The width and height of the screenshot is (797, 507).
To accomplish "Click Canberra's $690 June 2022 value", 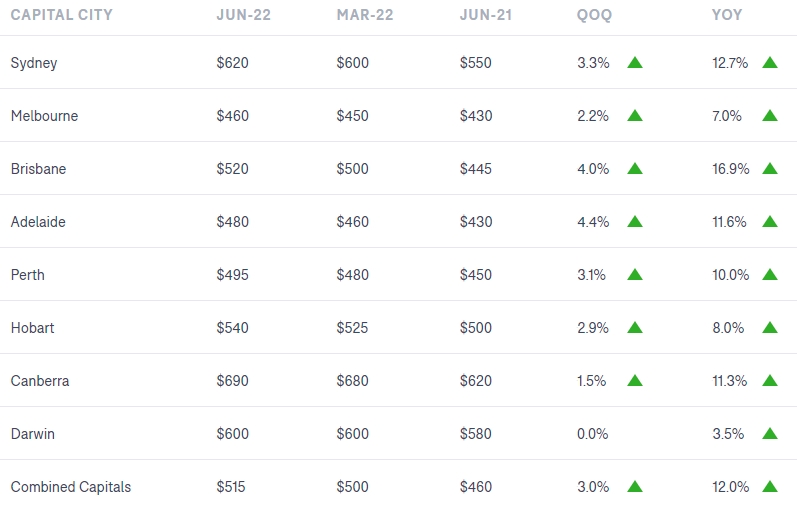I will pos(232,380).
